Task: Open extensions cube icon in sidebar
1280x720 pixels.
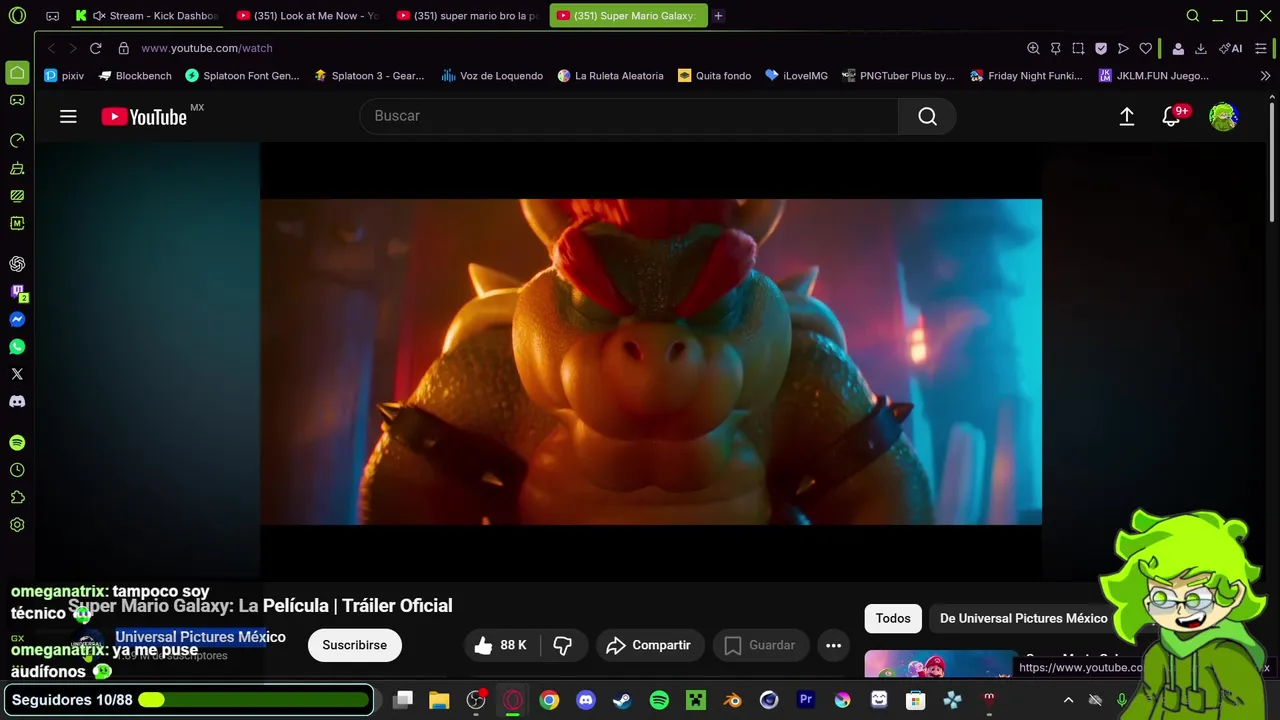Action: pyautogui.click(x=17, y=497)
